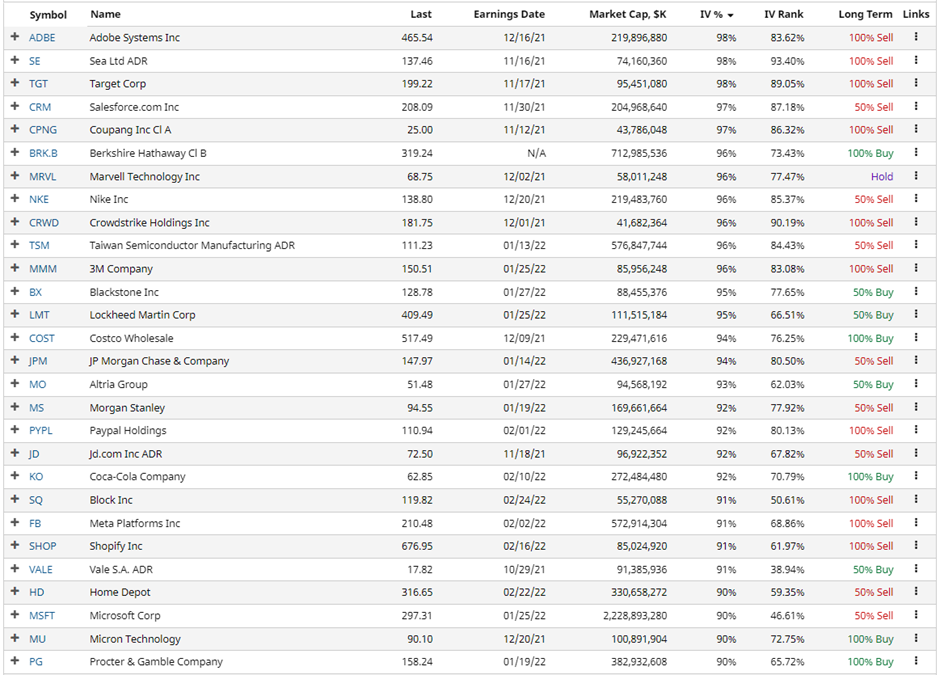Open the Links ellipsis for JP Morgan row
Image resolution: width=940 pixels, height=675 pixels.
[x=916, y=361]
